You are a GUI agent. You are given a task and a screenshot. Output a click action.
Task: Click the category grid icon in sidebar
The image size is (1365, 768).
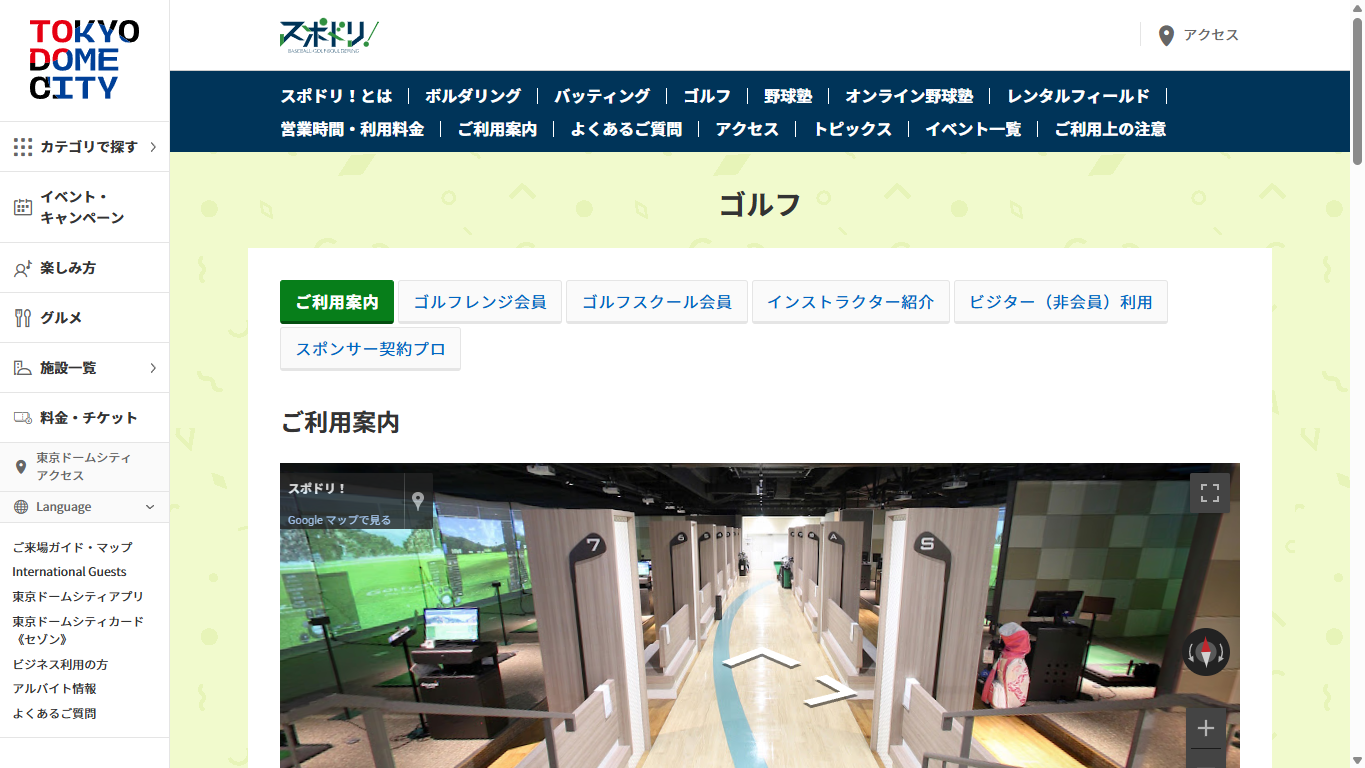[22, 147]
